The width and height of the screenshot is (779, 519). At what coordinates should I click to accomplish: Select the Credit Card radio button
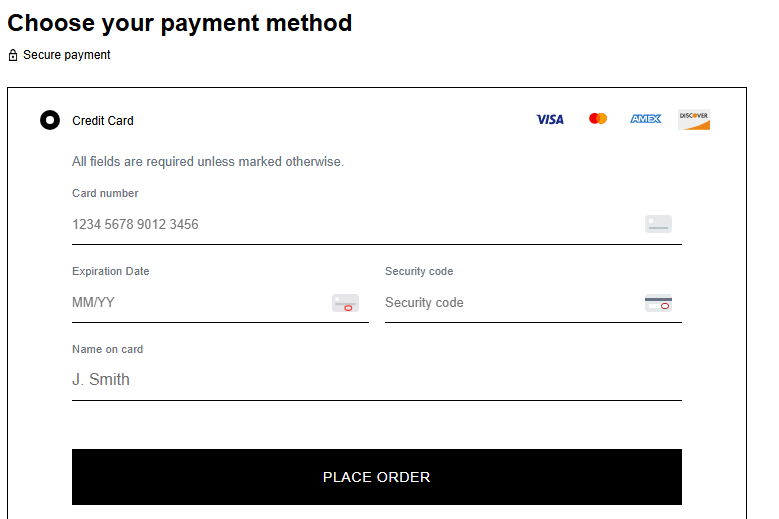[50, 121]
